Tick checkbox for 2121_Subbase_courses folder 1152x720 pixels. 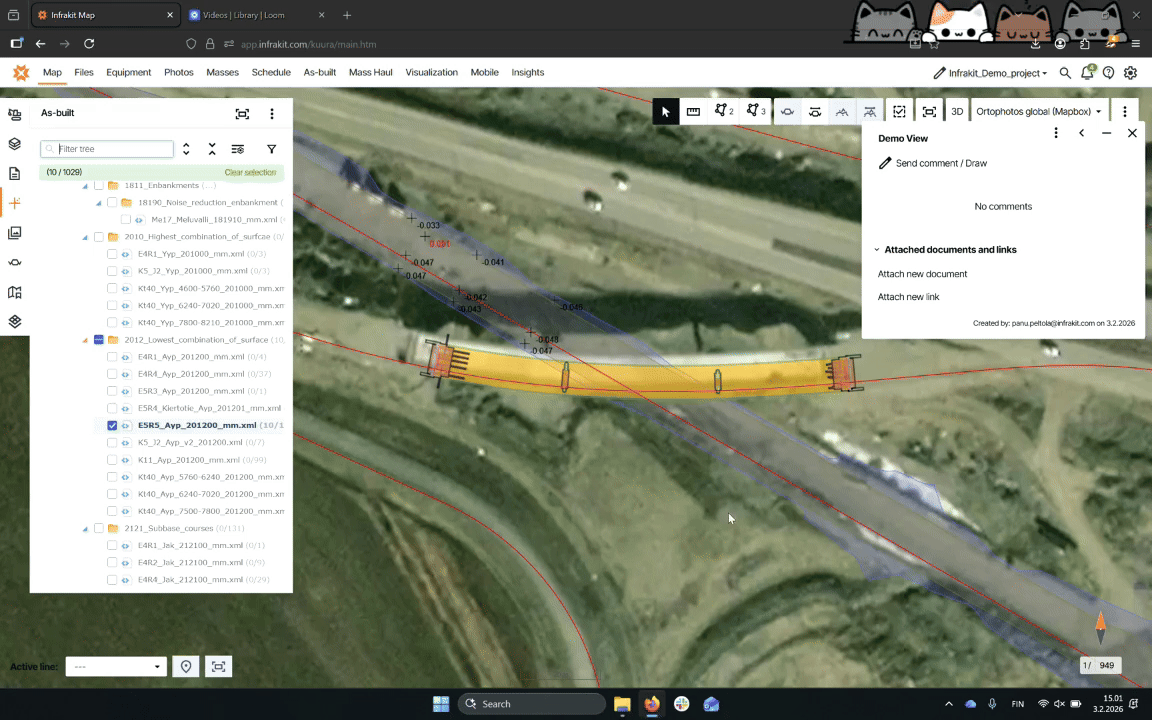point(98,528)
